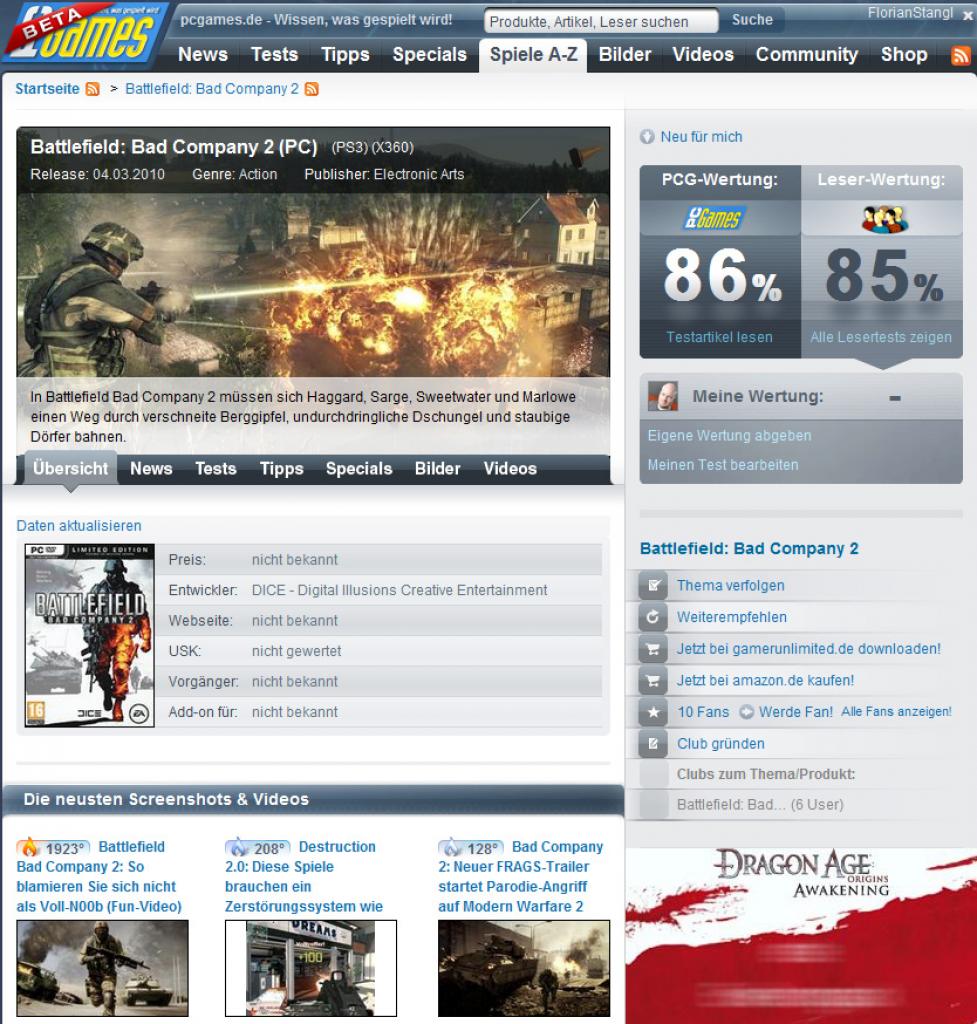Click the star icon beside 10 Fans

652,712
